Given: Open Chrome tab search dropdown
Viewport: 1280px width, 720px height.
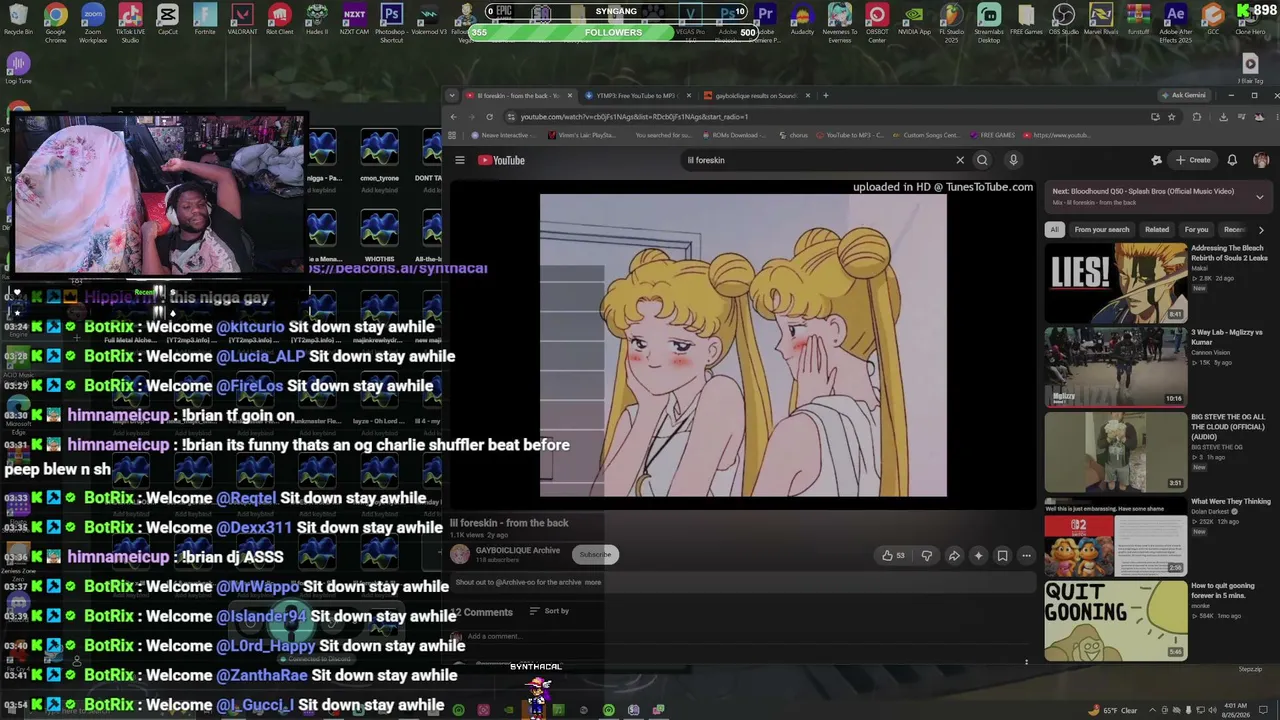Looking at the screenshot, I should point(452,96).
